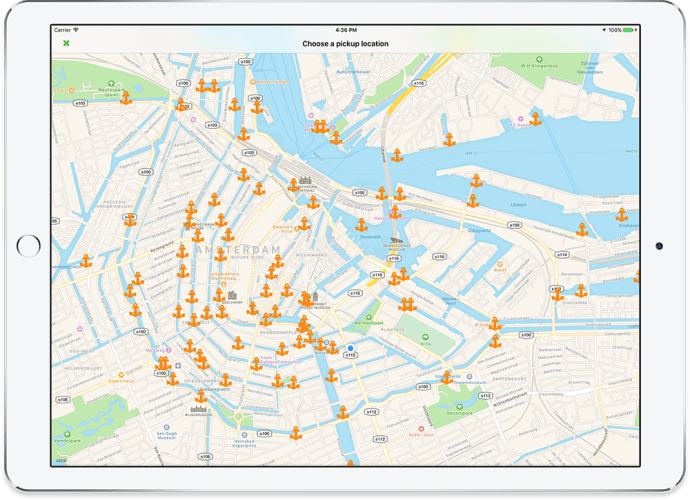Tap the HELMERSBUURT neighborhood label
The width and height of the screenshot is (690, 500).
pos(84,368)
